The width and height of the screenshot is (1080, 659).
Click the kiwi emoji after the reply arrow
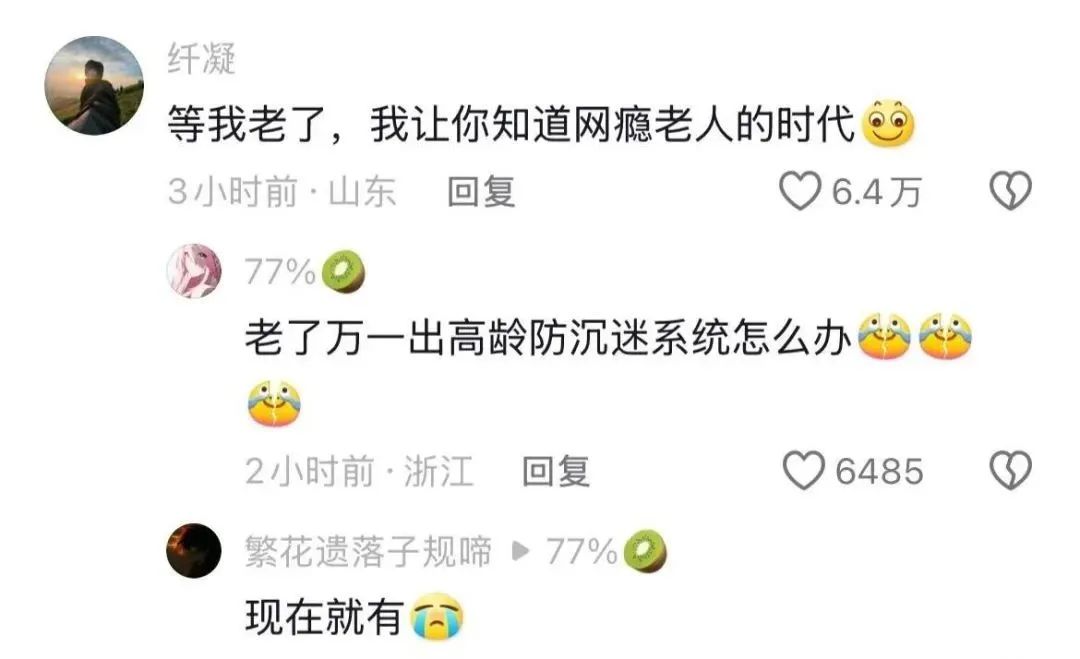click(x=645, y=551)
